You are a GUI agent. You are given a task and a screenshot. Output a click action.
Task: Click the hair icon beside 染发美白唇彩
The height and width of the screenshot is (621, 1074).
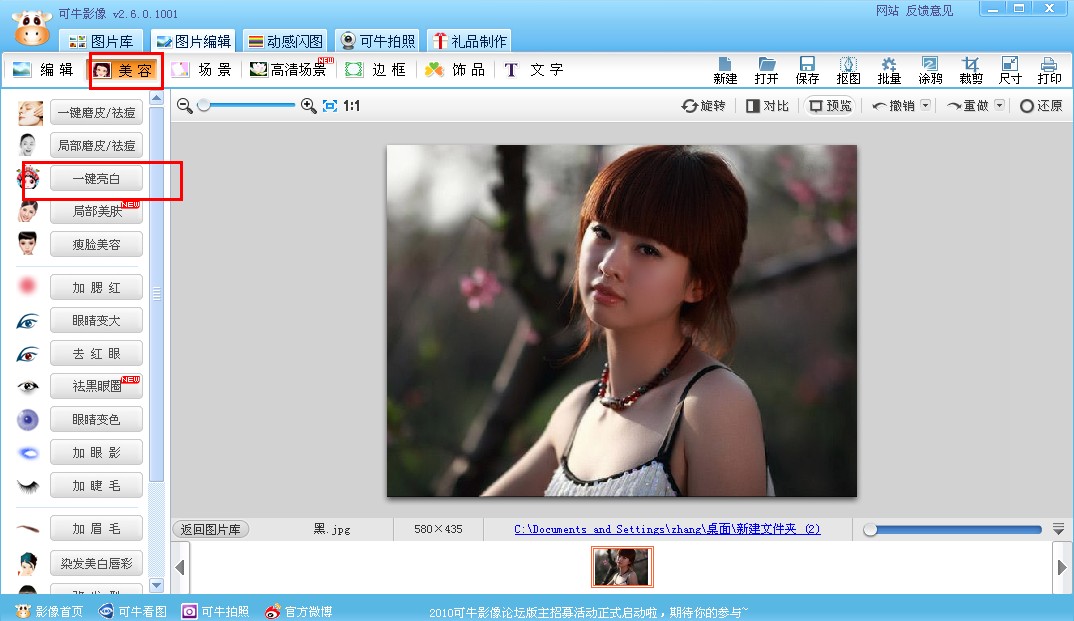[27, 563]
